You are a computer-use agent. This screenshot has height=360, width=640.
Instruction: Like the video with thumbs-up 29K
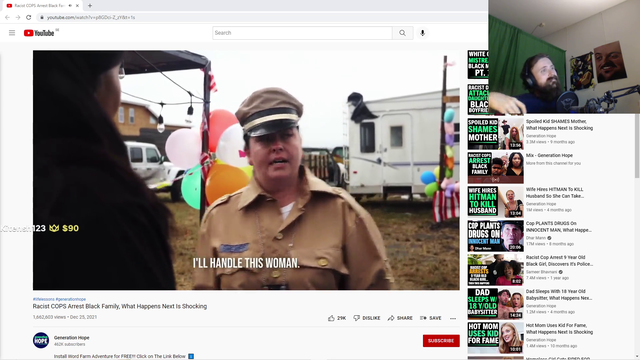point(337,318)
